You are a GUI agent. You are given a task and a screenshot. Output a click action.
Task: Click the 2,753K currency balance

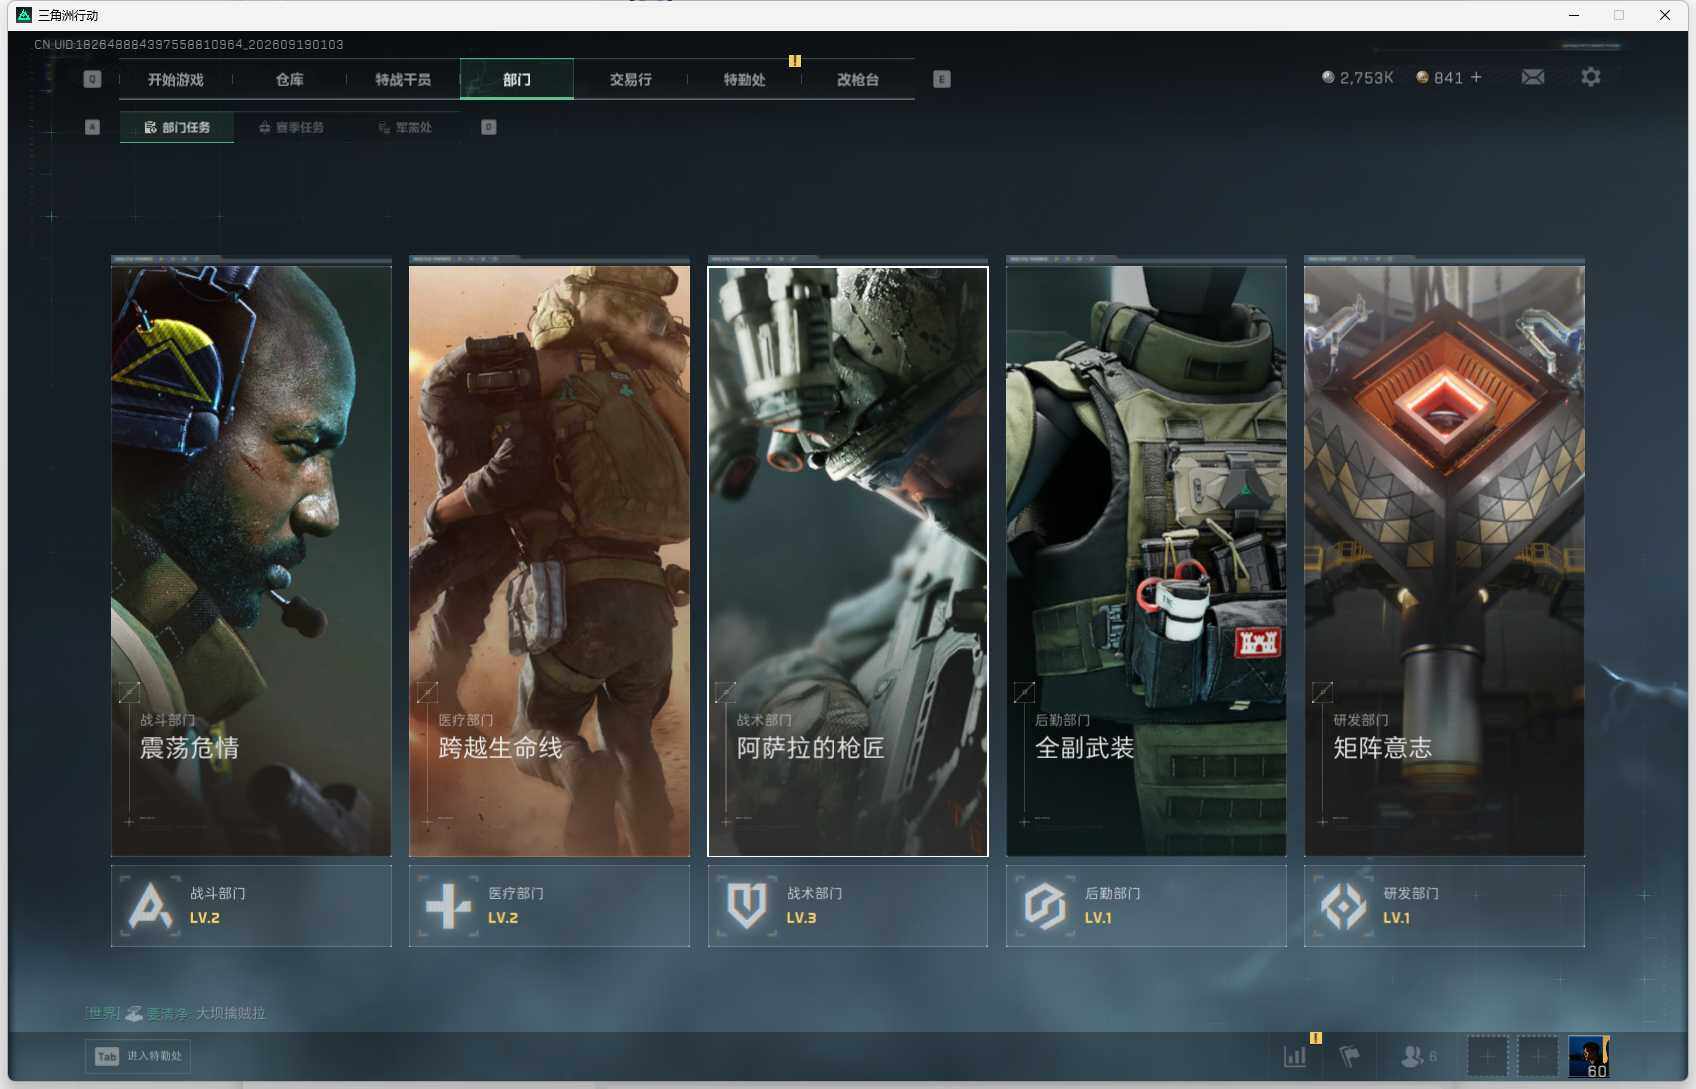point(1366,77)
